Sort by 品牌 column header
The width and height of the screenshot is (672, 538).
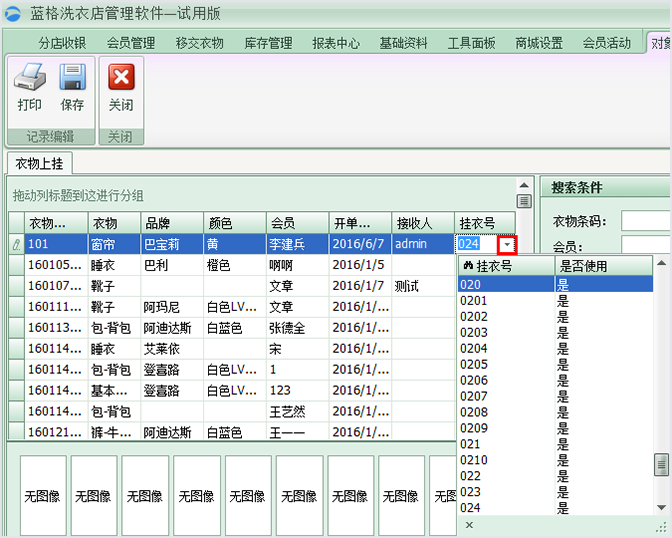172,223
